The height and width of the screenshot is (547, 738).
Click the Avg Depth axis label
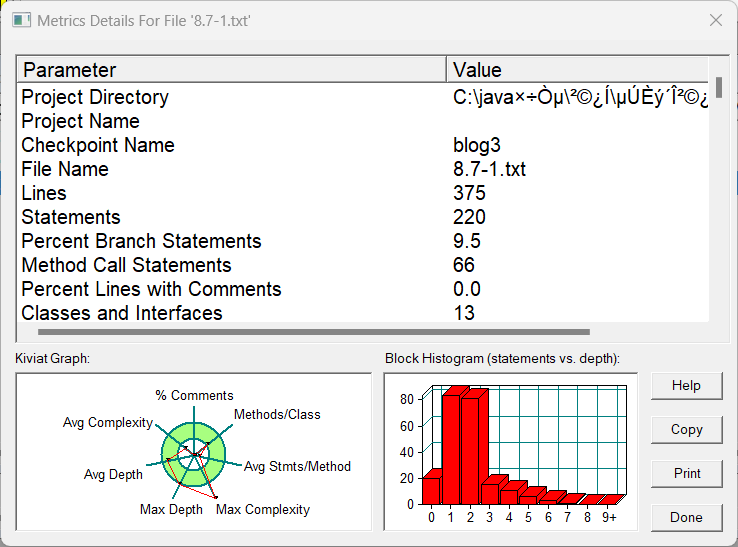(x=113, y=474)
